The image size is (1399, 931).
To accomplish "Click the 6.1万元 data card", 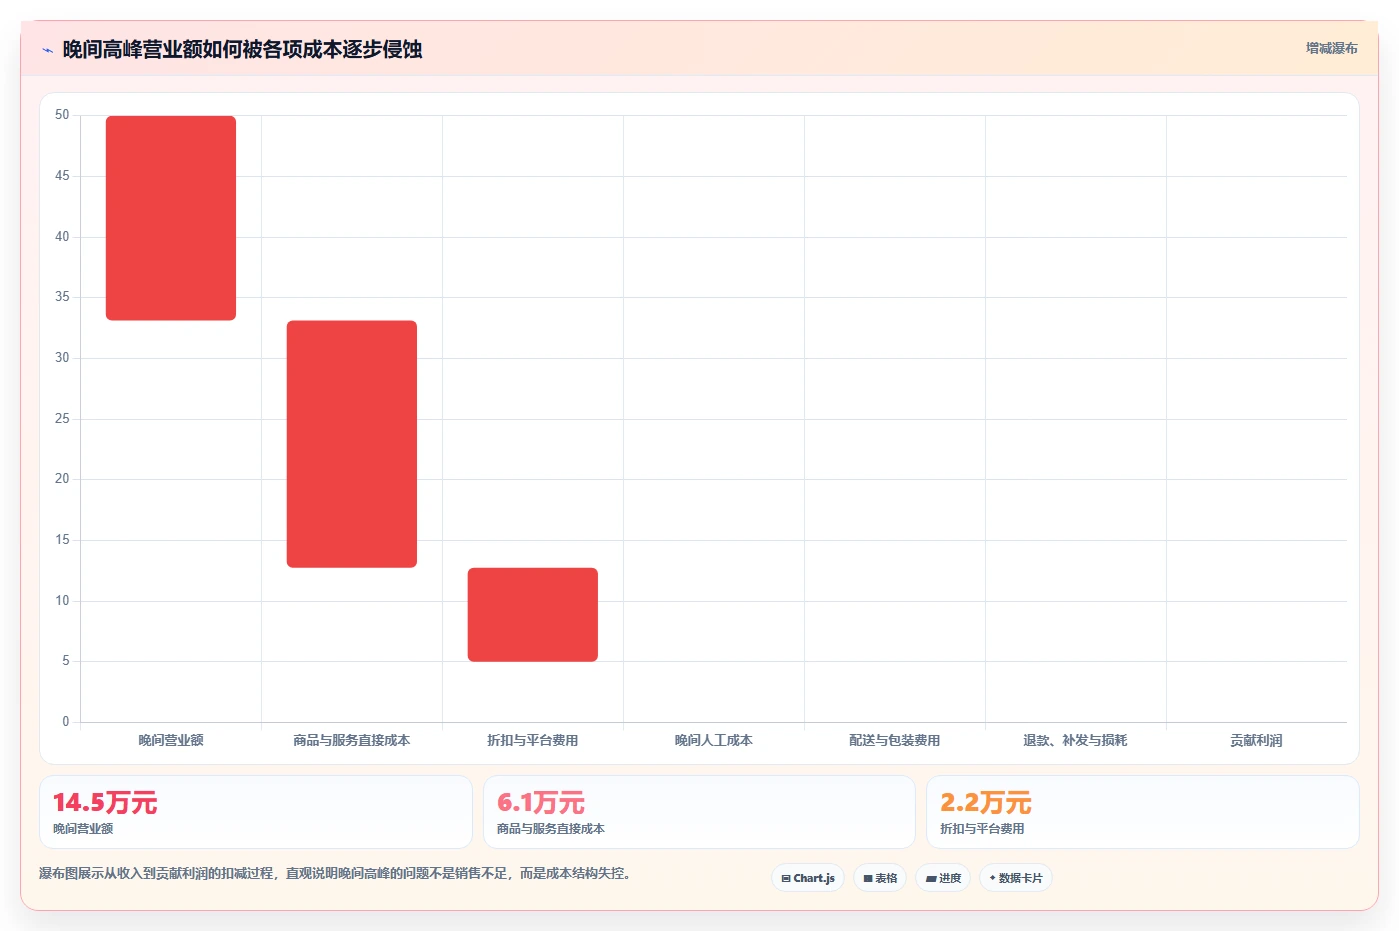I will (x=699, y=812).
